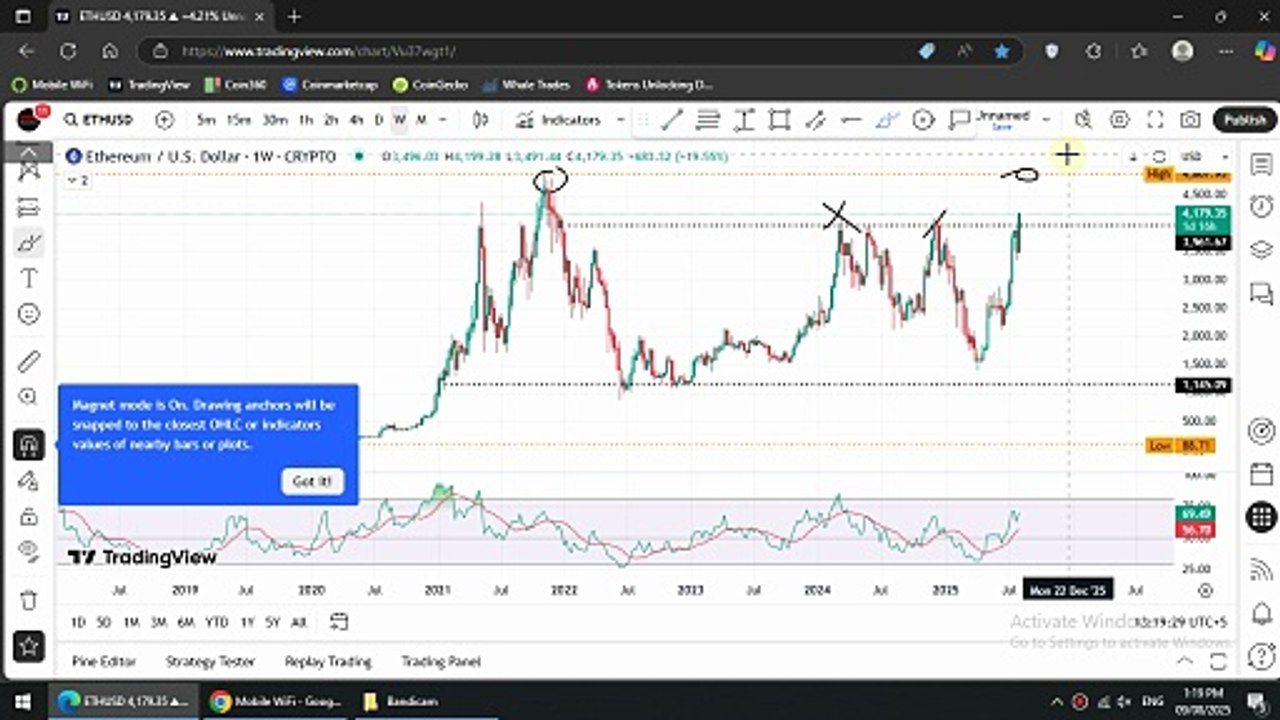
Task: Enter fullscreen mode
Action: coord(1155,120)
